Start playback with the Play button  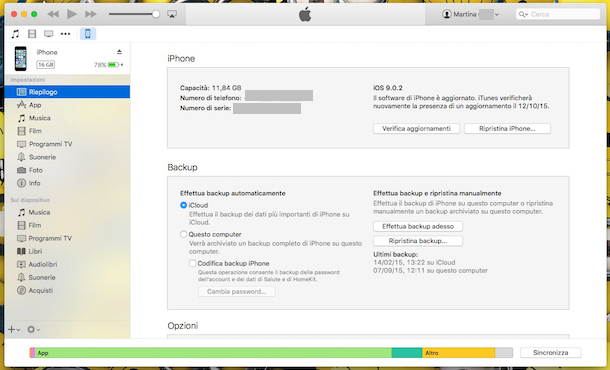pos(72,14)
